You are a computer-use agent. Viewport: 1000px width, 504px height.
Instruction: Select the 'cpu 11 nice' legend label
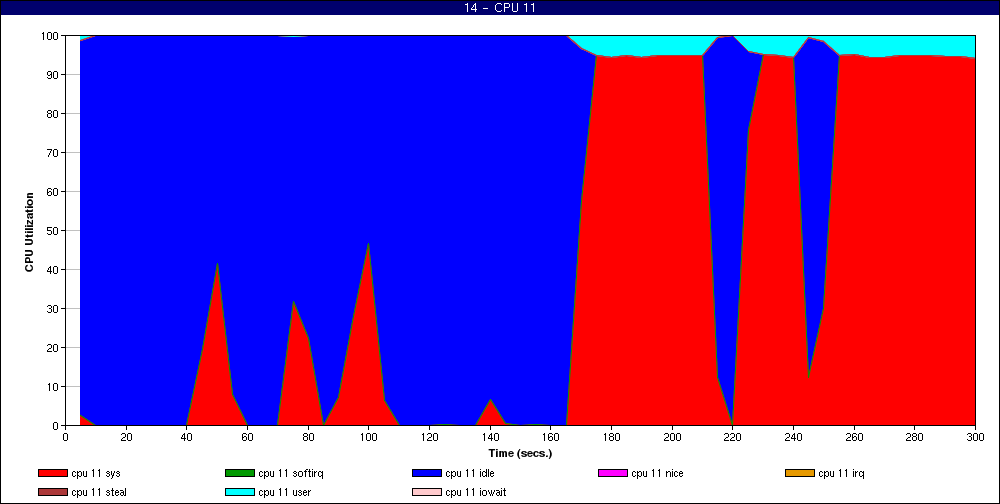(x=658, y=474)
